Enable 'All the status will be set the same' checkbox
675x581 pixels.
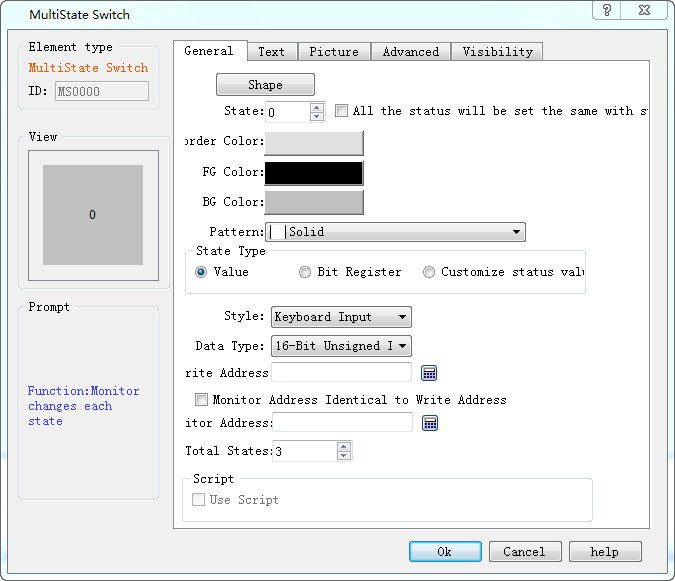click(x=341, y=111)
